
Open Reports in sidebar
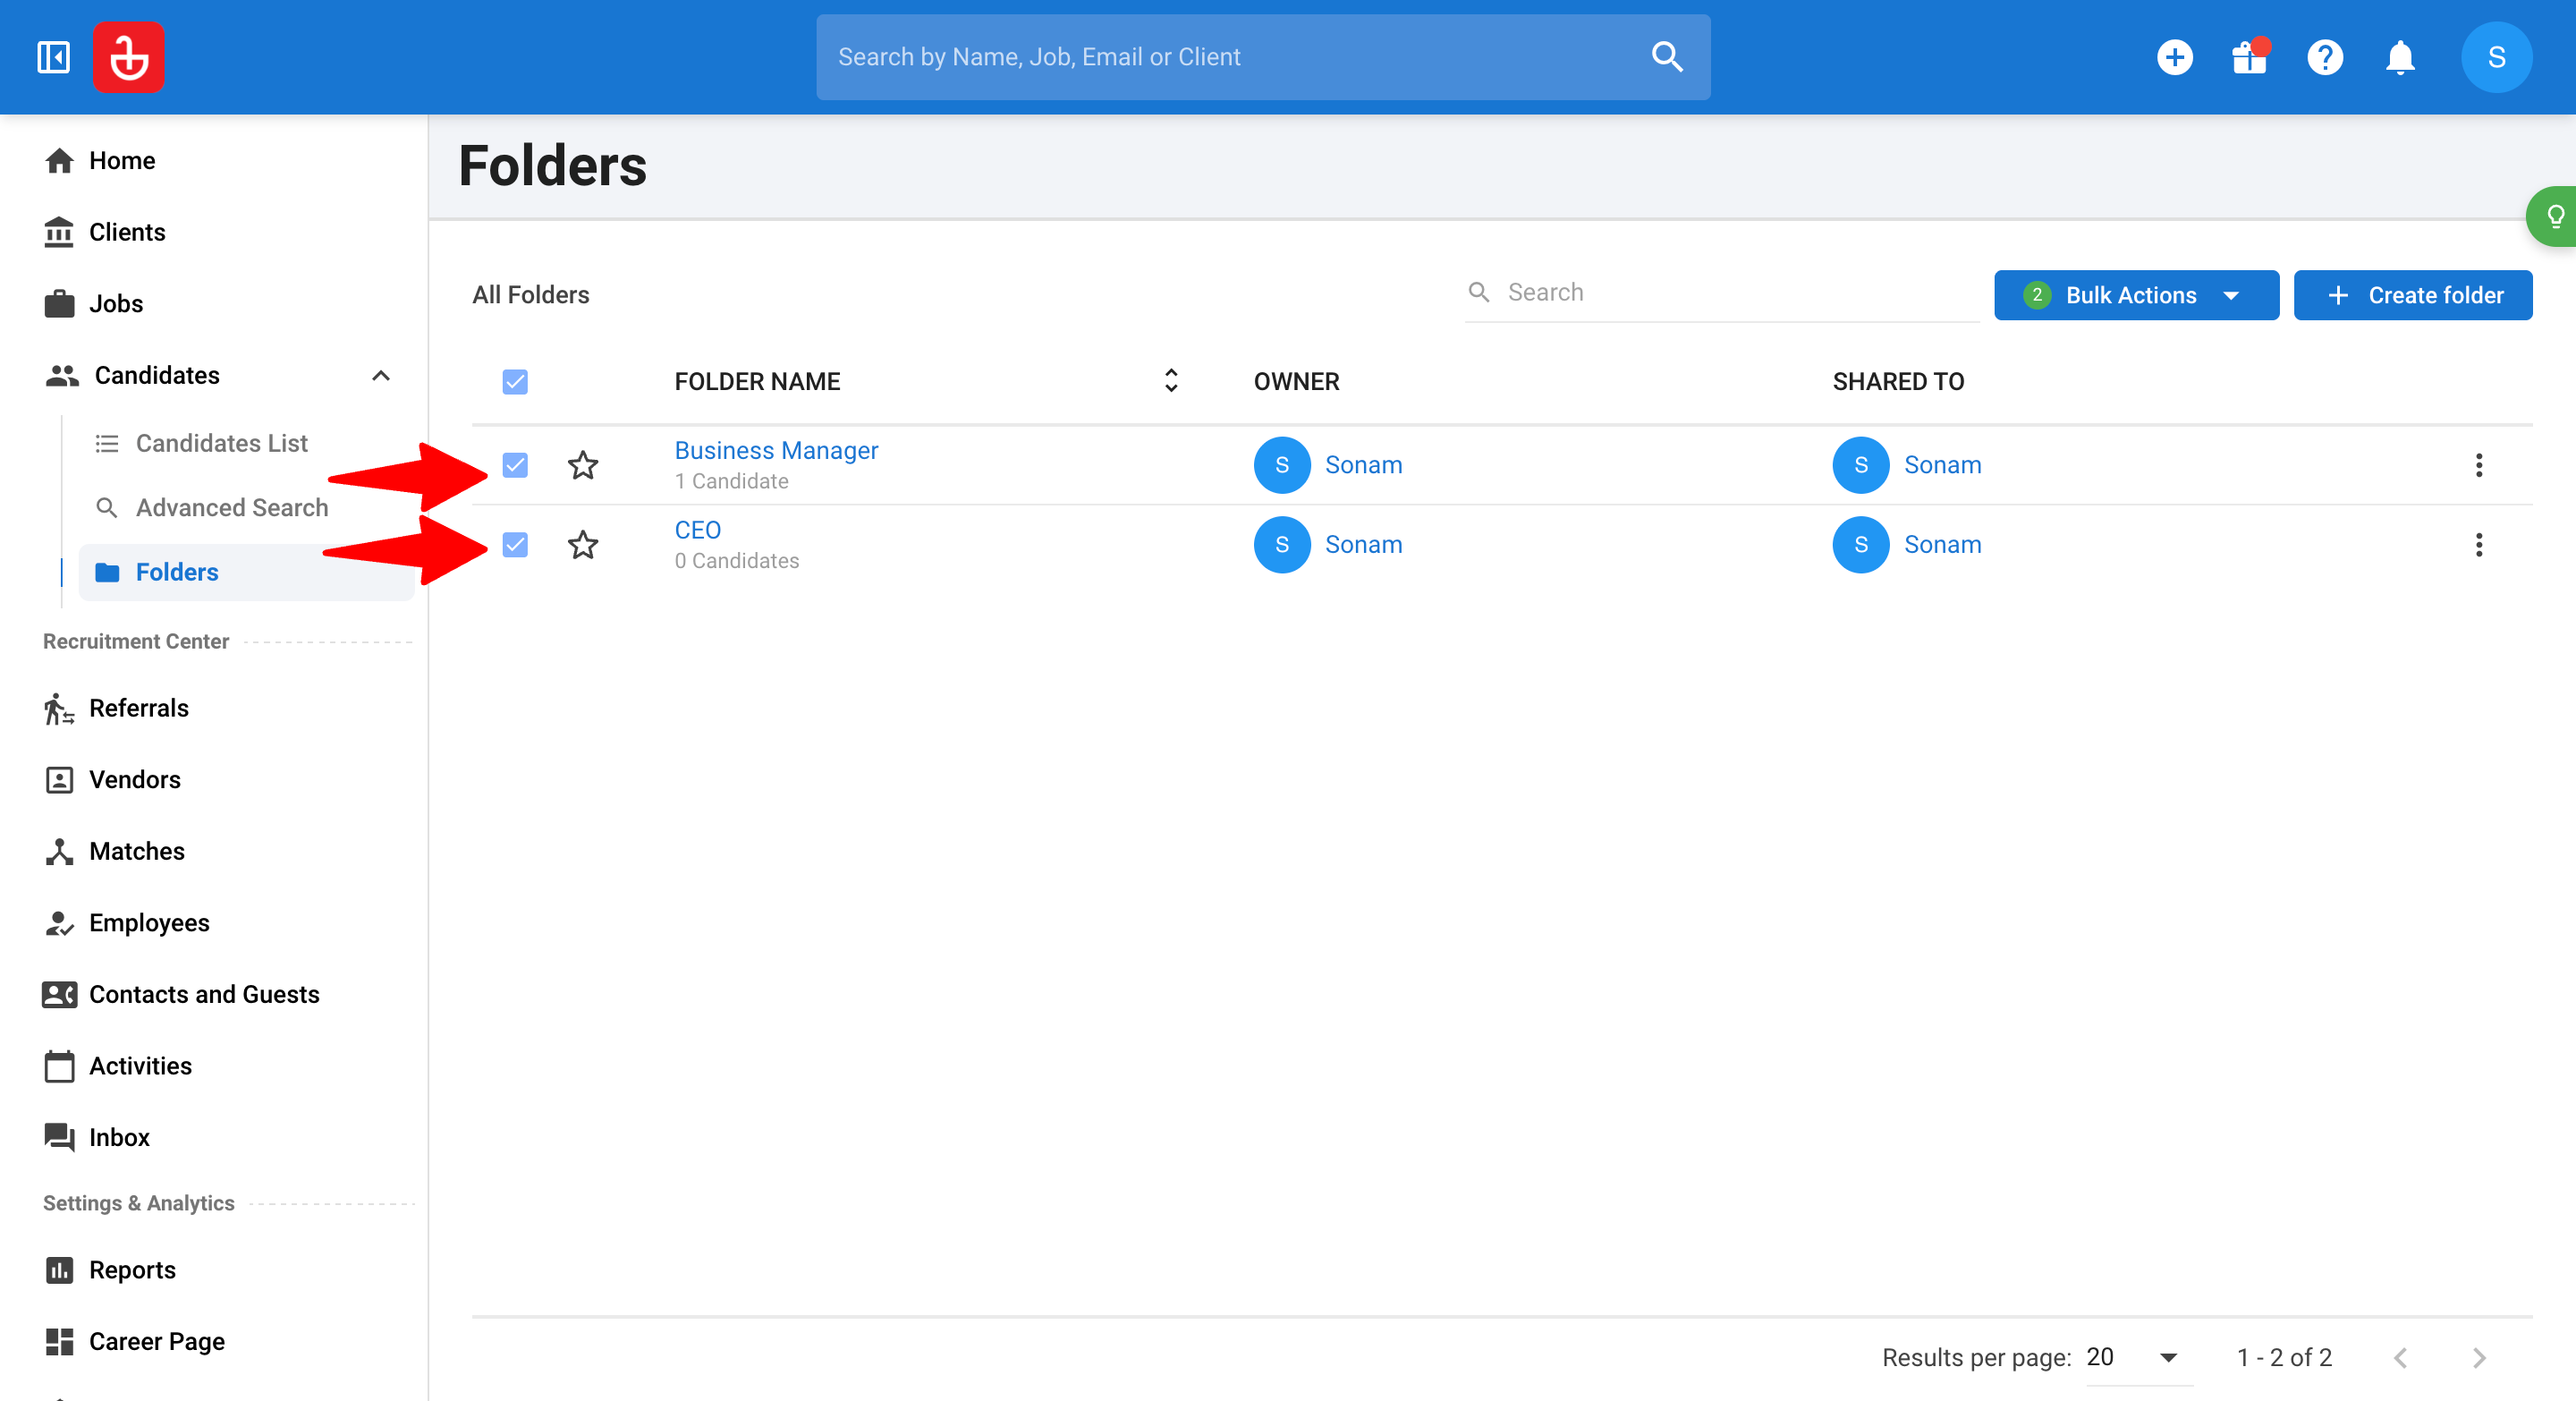(132, 1270)
